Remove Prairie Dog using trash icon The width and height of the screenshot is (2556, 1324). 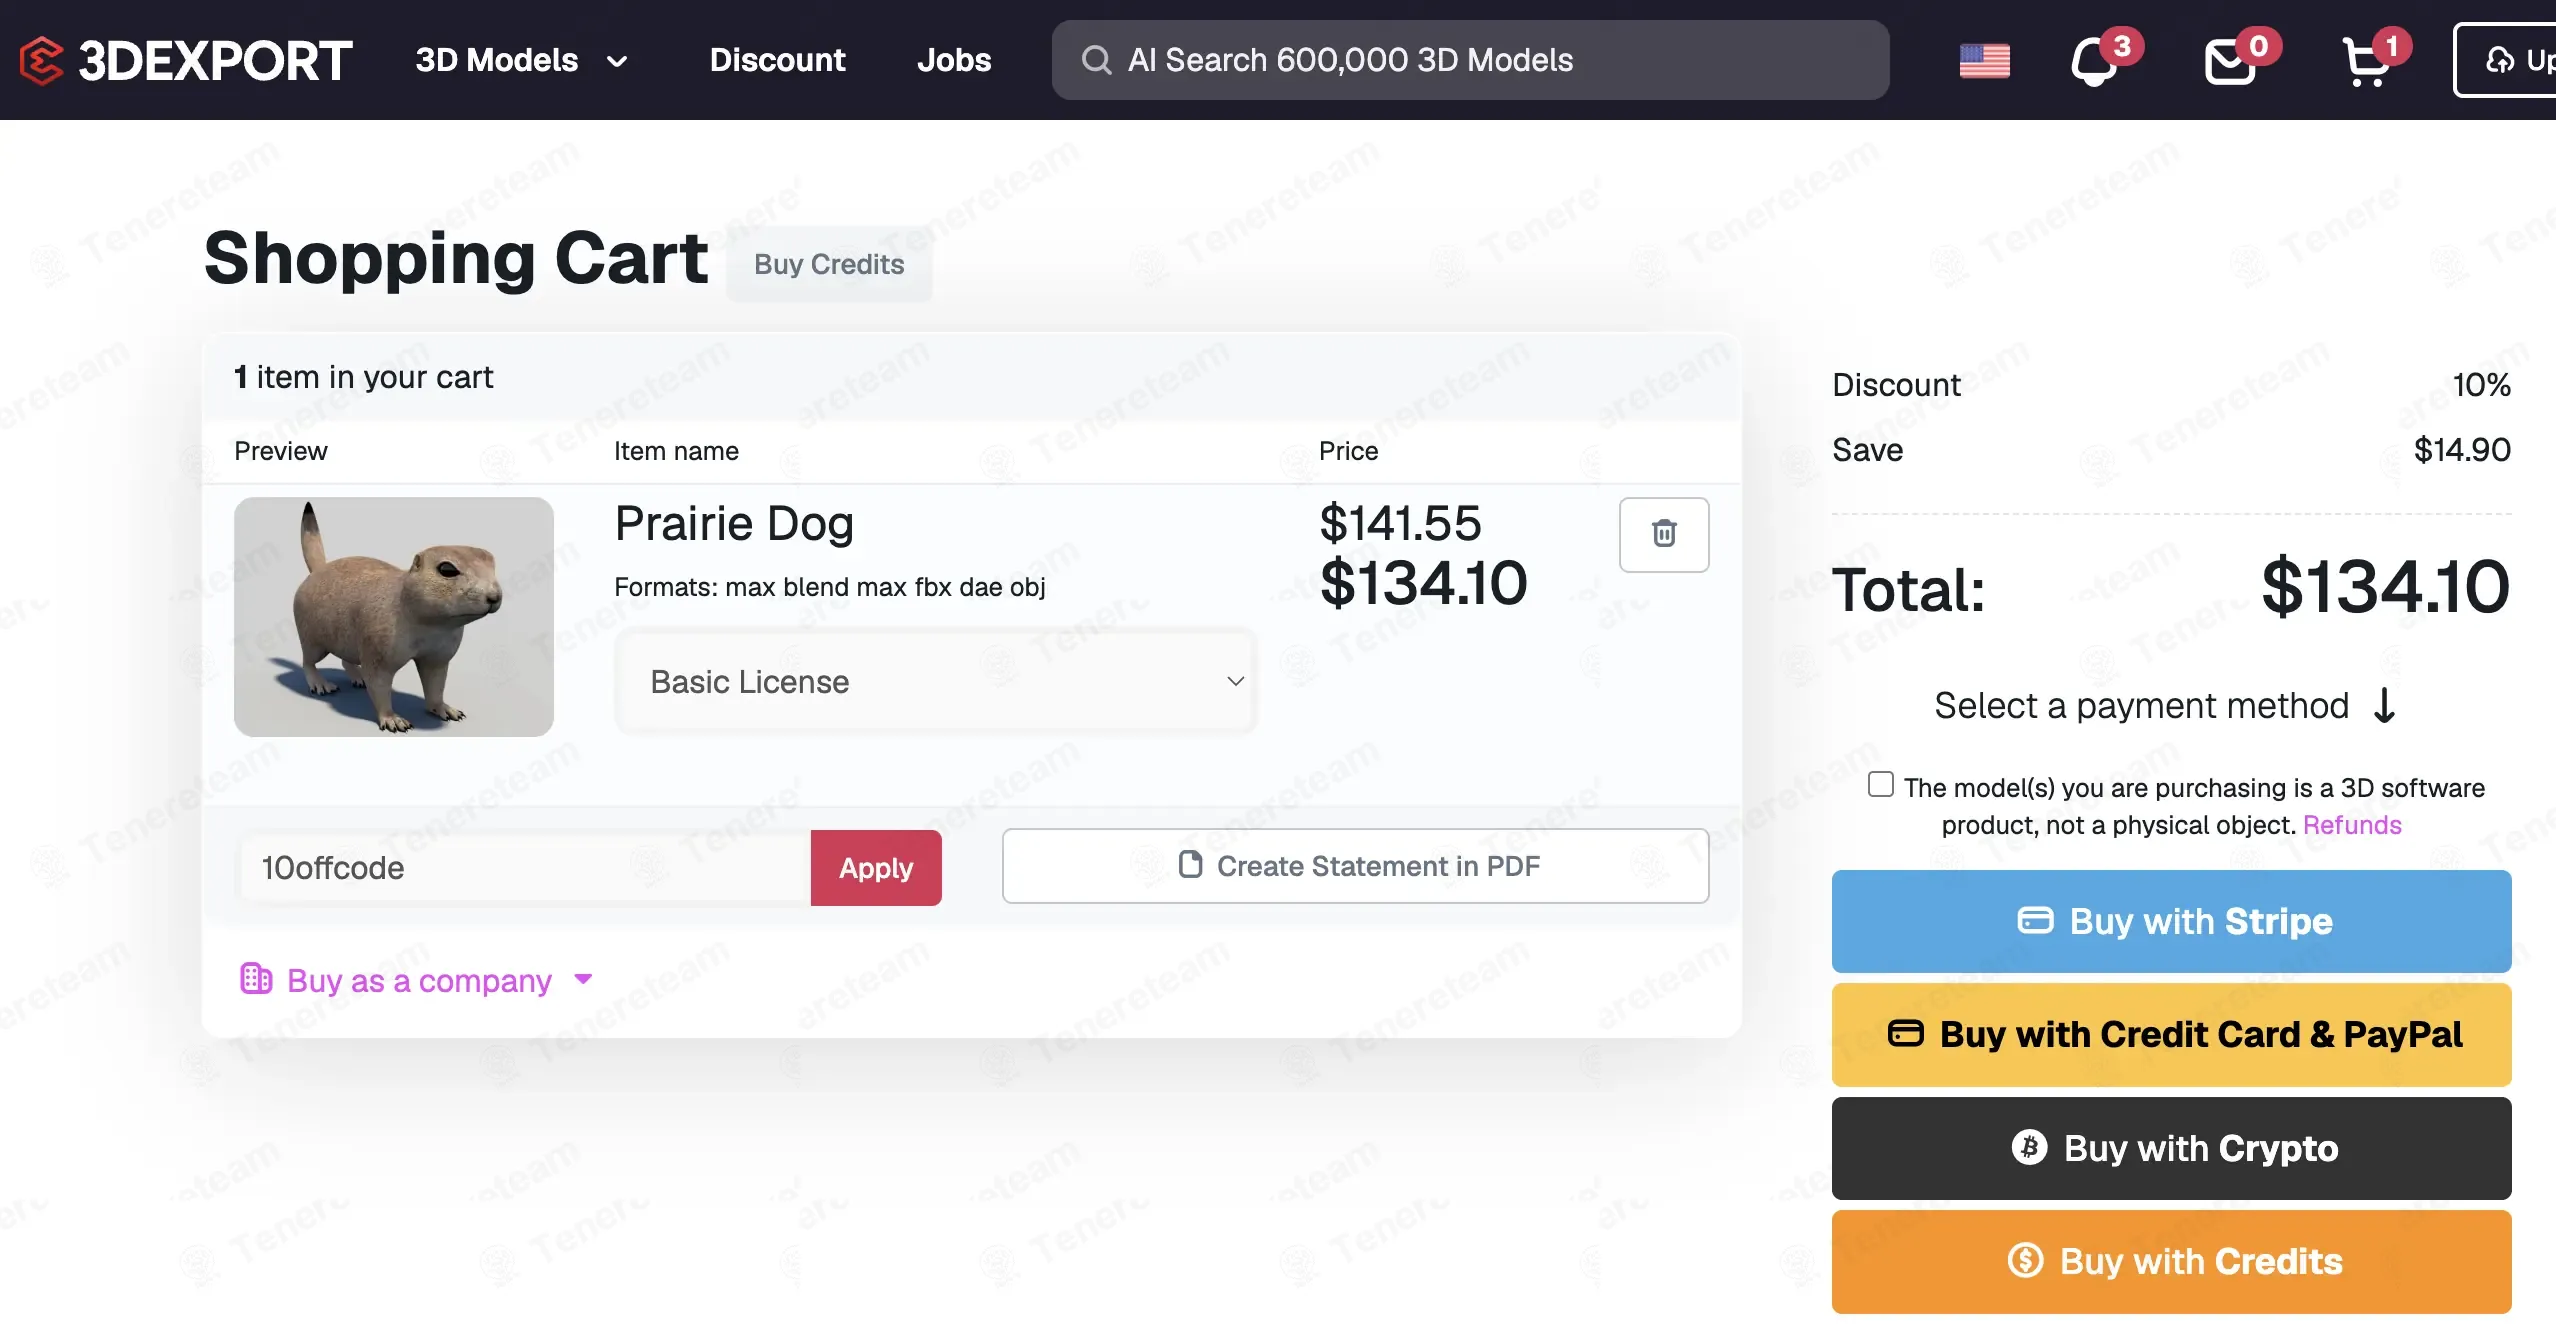point(1664,534)
